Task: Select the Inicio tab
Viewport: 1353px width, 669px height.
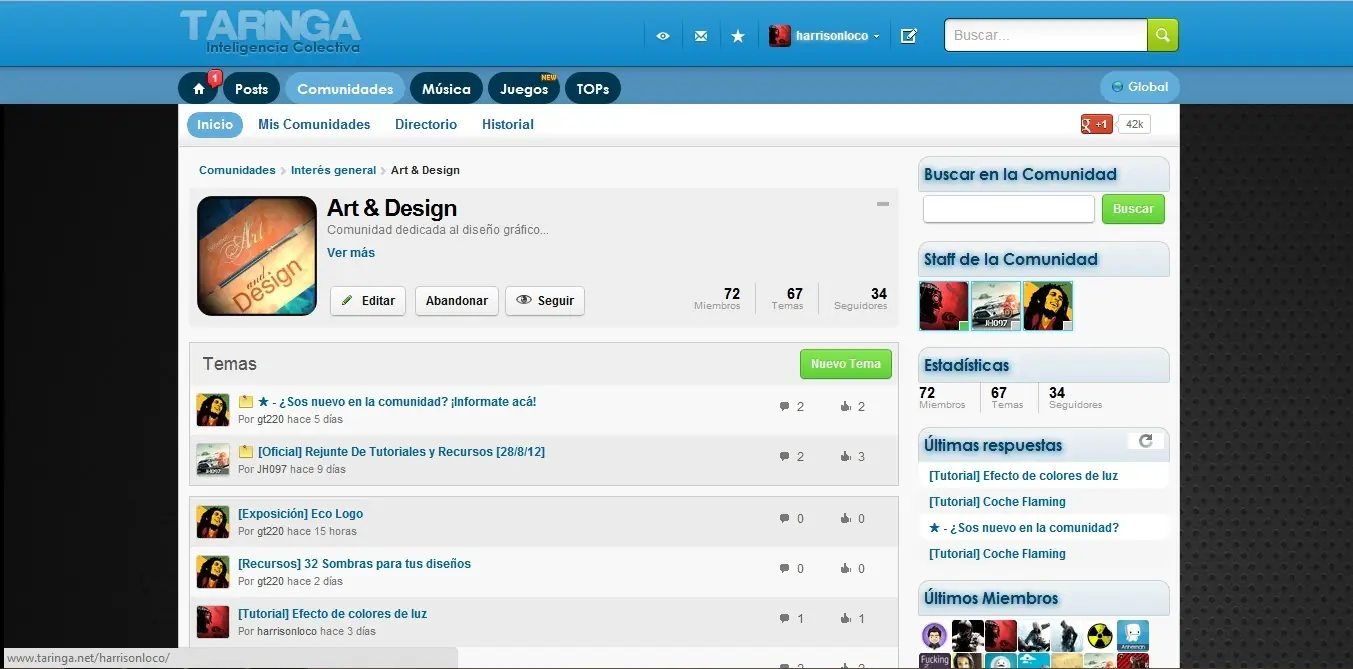Action: pyautogui.click(x=215, y=125)
